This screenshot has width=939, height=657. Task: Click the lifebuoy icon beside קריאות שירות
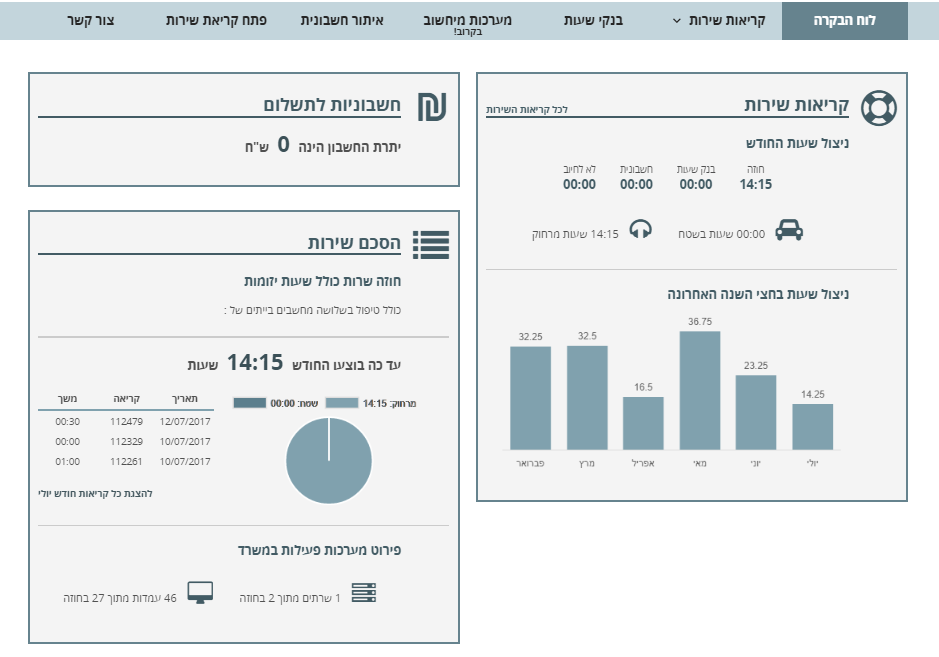point(878,108)
